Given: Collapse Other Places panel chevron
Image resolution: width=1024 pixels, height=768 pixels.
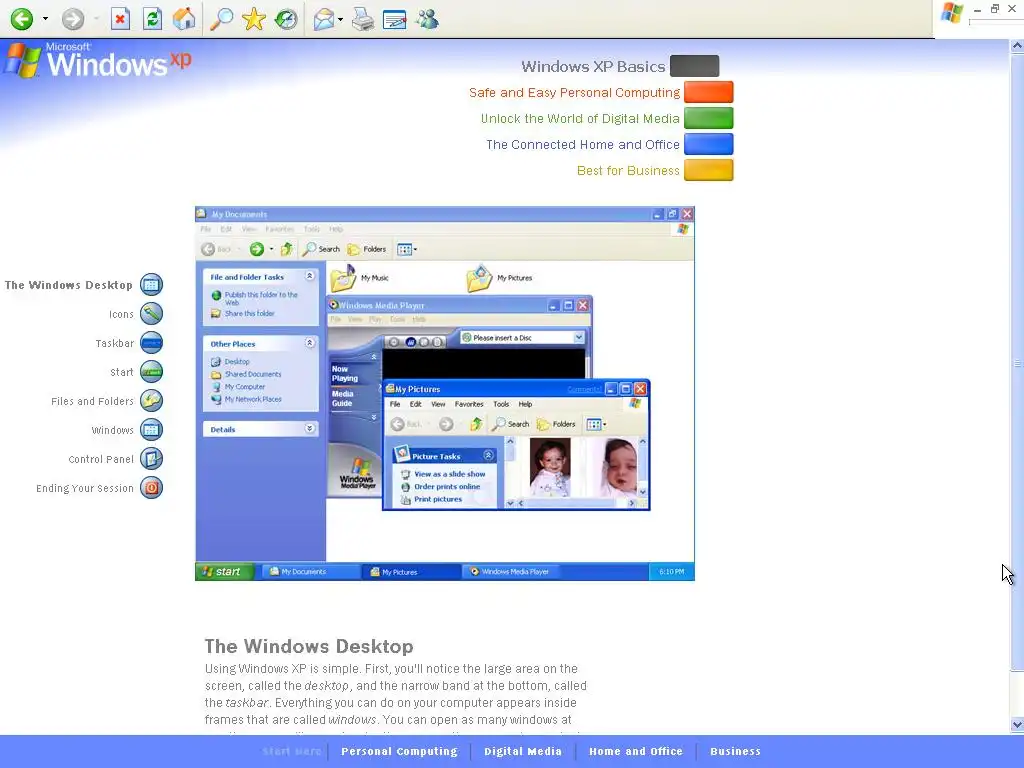Looking at the screenshot, I should [x=310, y=343].
